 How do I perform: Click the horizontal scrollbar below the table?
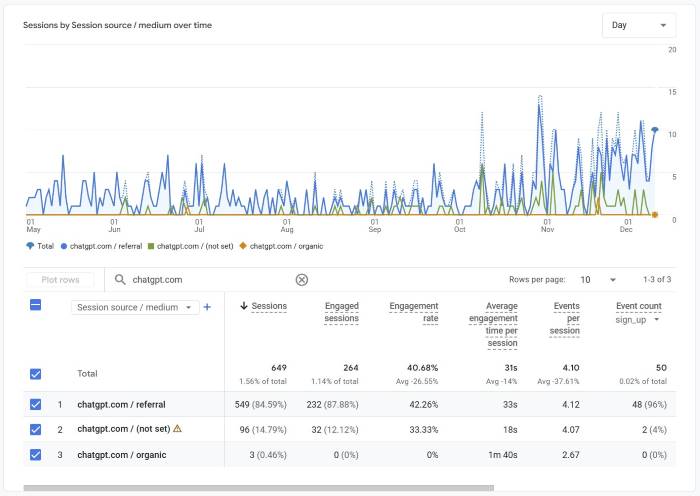pyautogui.click(x=258, y=488)
